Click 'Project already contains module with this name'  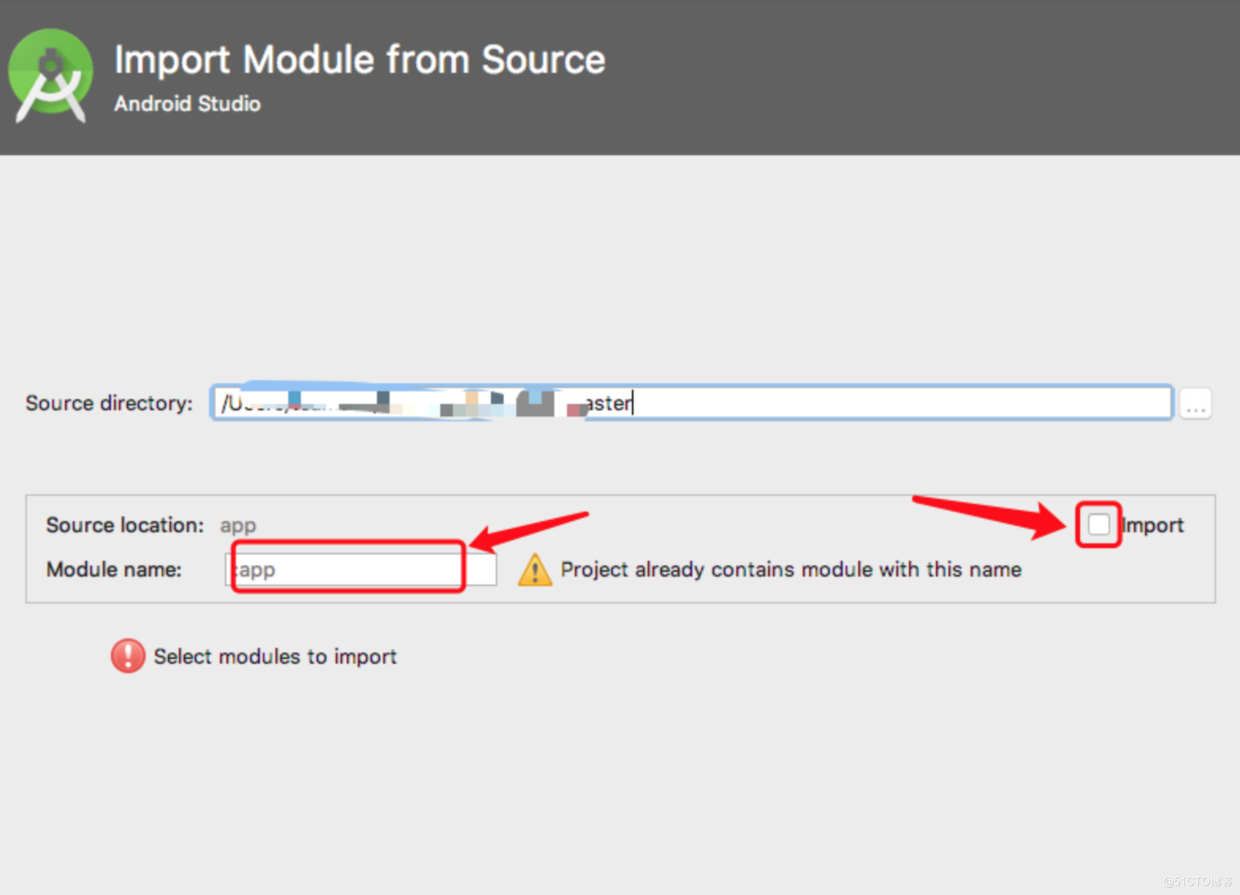coord(791,570)
